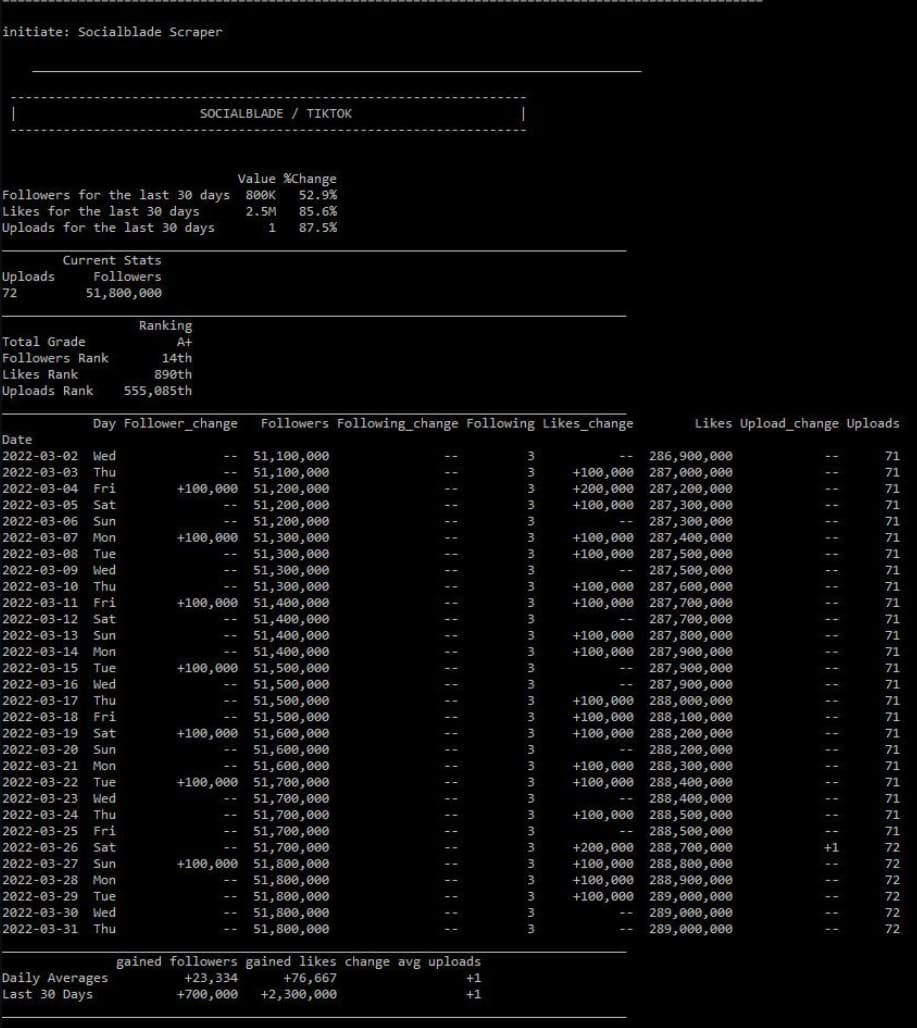Click the 'Current Stats' heading
This screenshot has width=917, height=1028.
coord(111,260)
